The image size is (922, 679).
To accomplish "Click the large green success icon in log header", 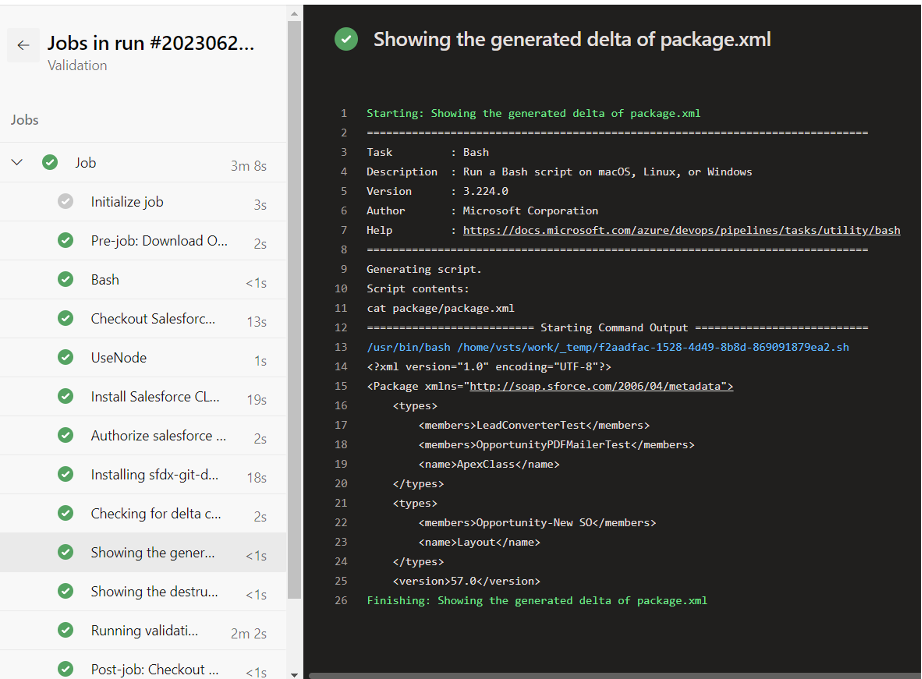I will click(x=346, y=39).
